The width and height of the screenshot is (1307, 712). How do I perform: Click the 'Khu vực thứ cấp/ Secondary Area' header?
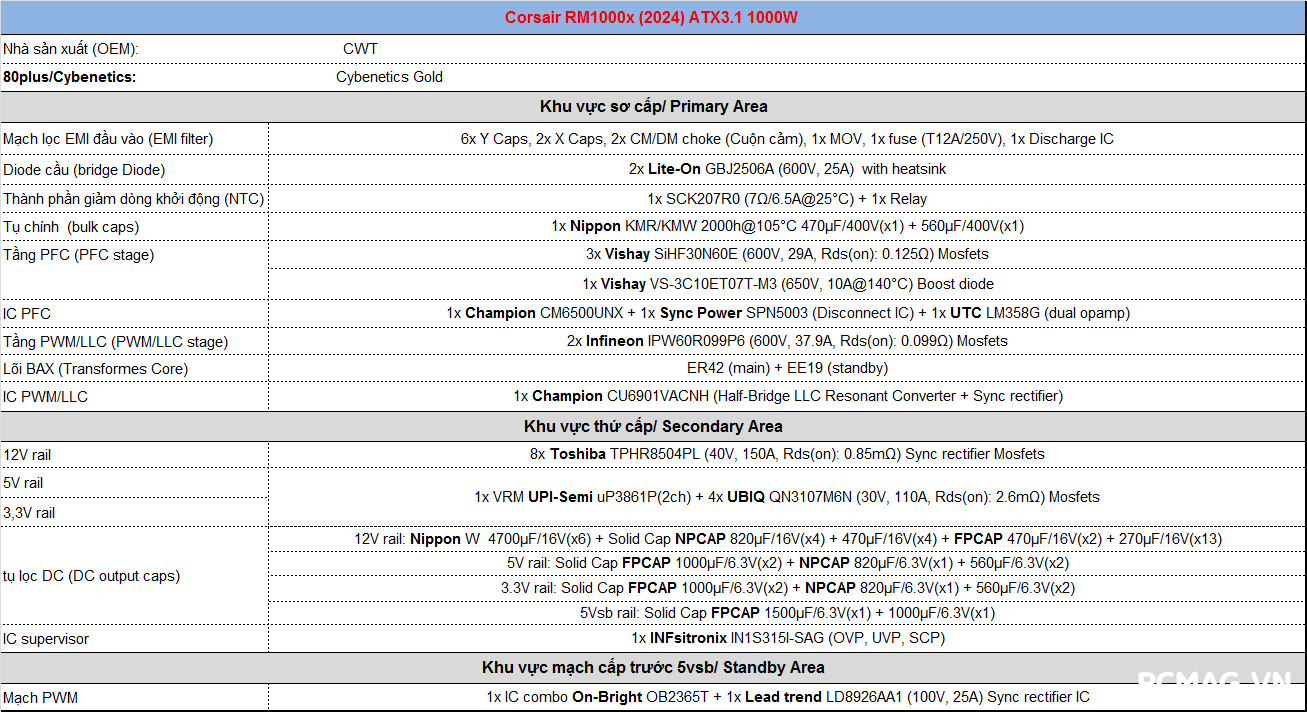653,426
